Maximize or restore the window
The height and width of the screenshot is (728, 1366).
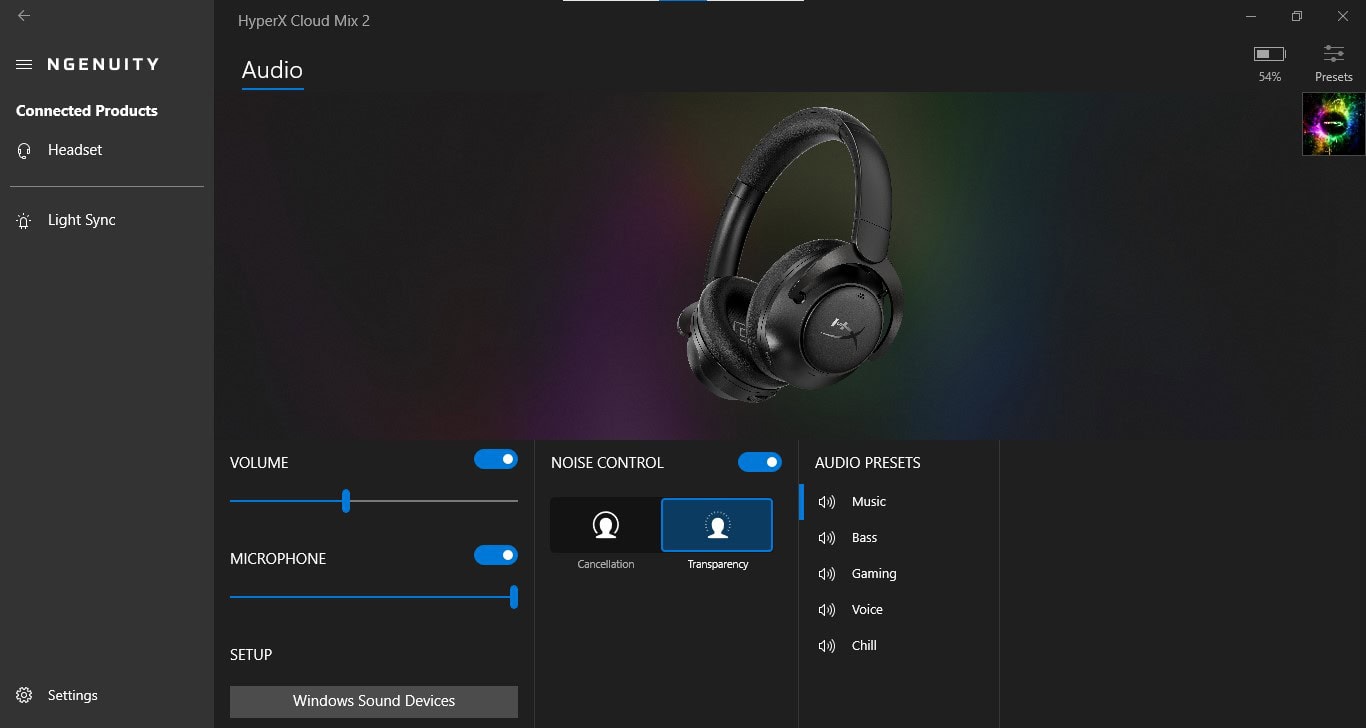(1297, 16)
